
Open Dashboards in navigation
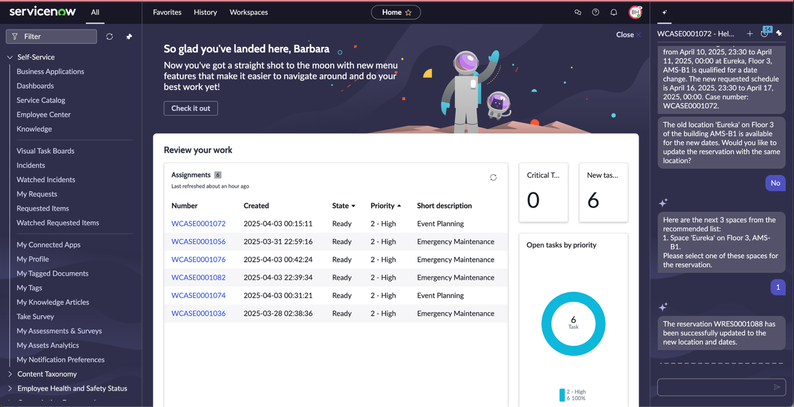(35, 86)
